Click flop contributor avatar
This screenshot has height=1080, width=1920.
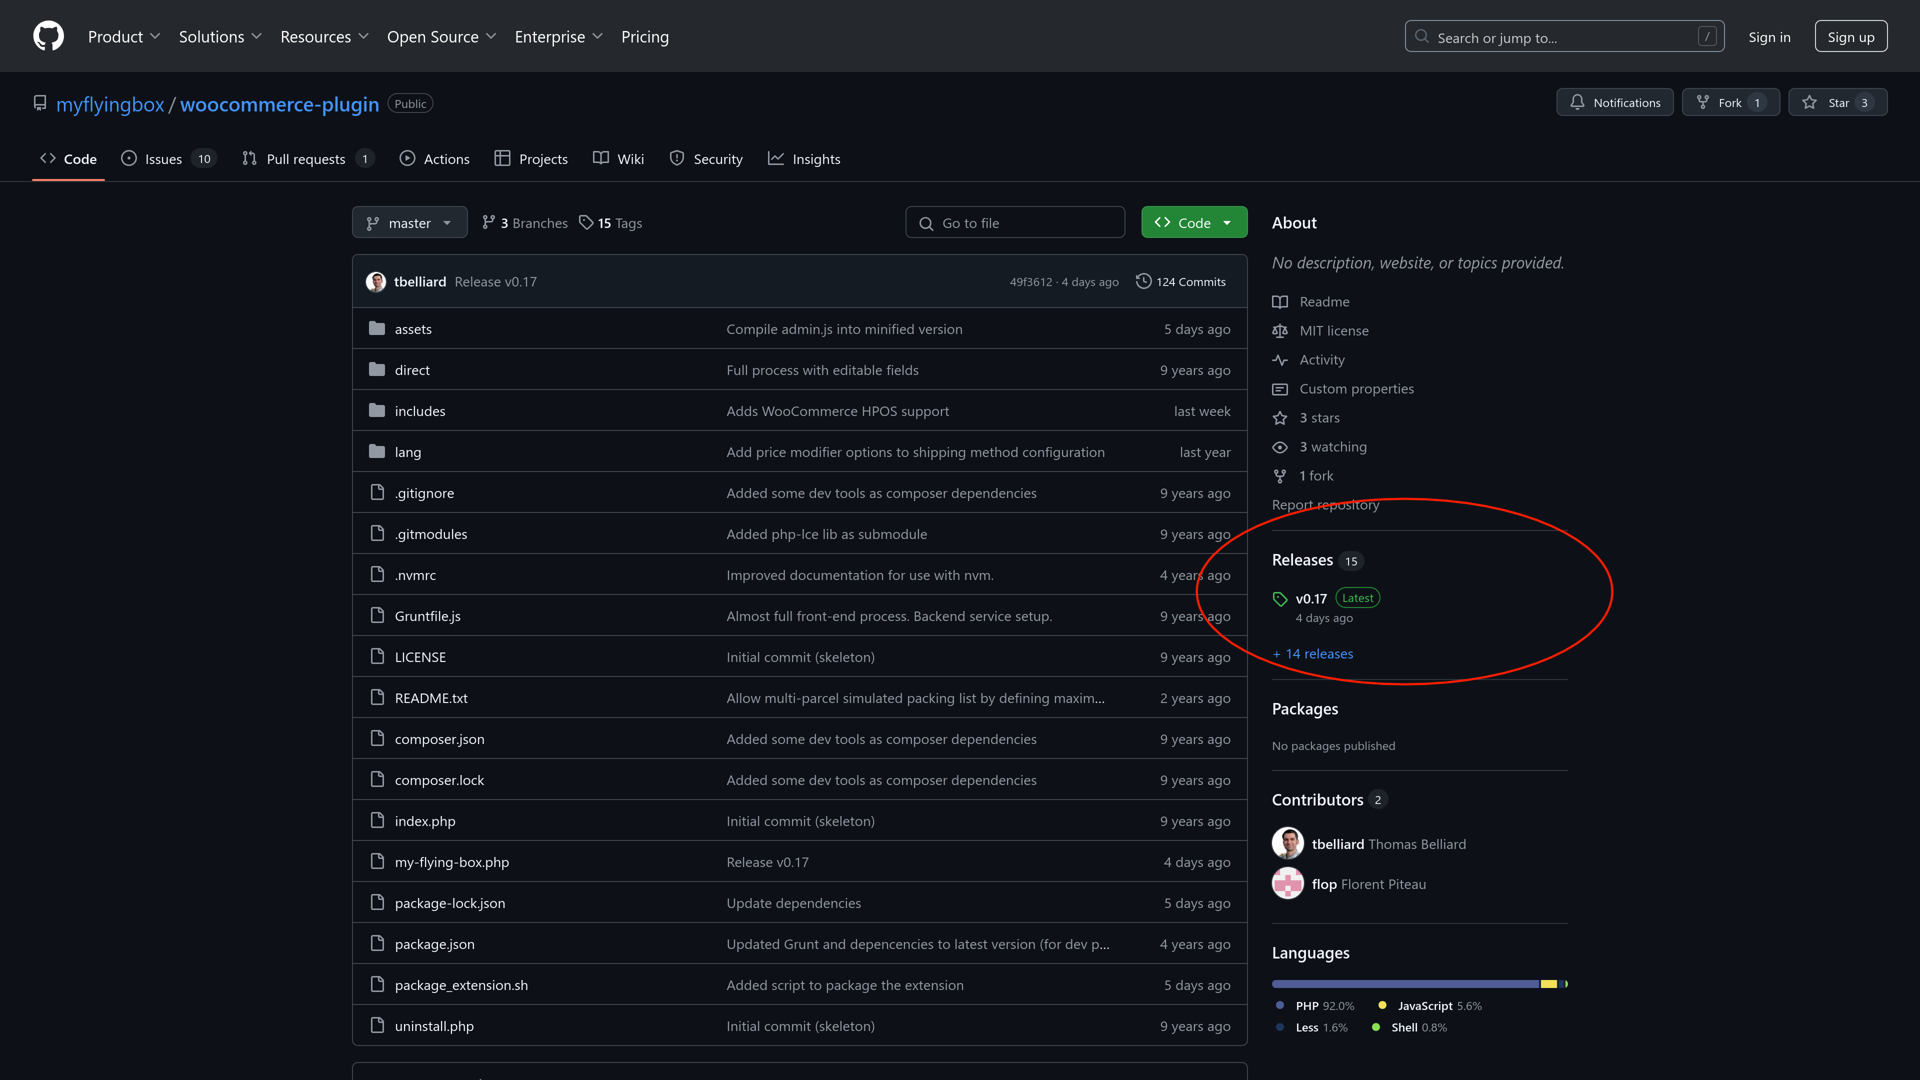tap(1288, 883)
